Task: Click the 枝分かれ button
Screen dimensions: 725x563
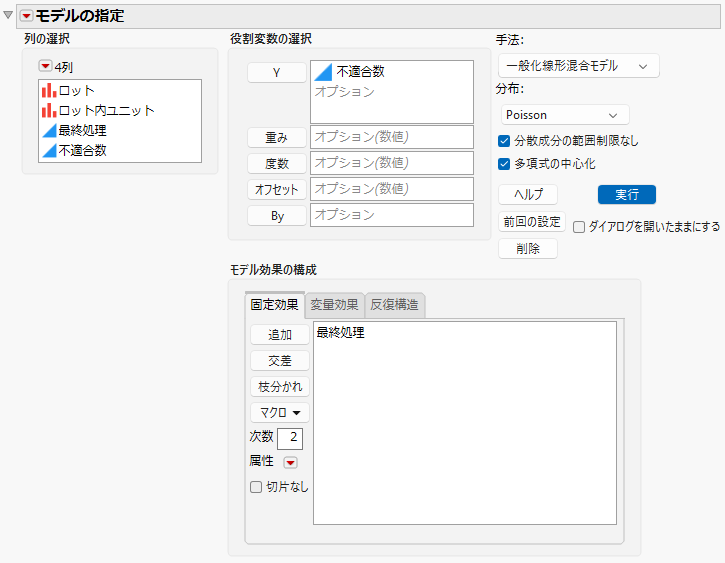Action: (280, 386)
